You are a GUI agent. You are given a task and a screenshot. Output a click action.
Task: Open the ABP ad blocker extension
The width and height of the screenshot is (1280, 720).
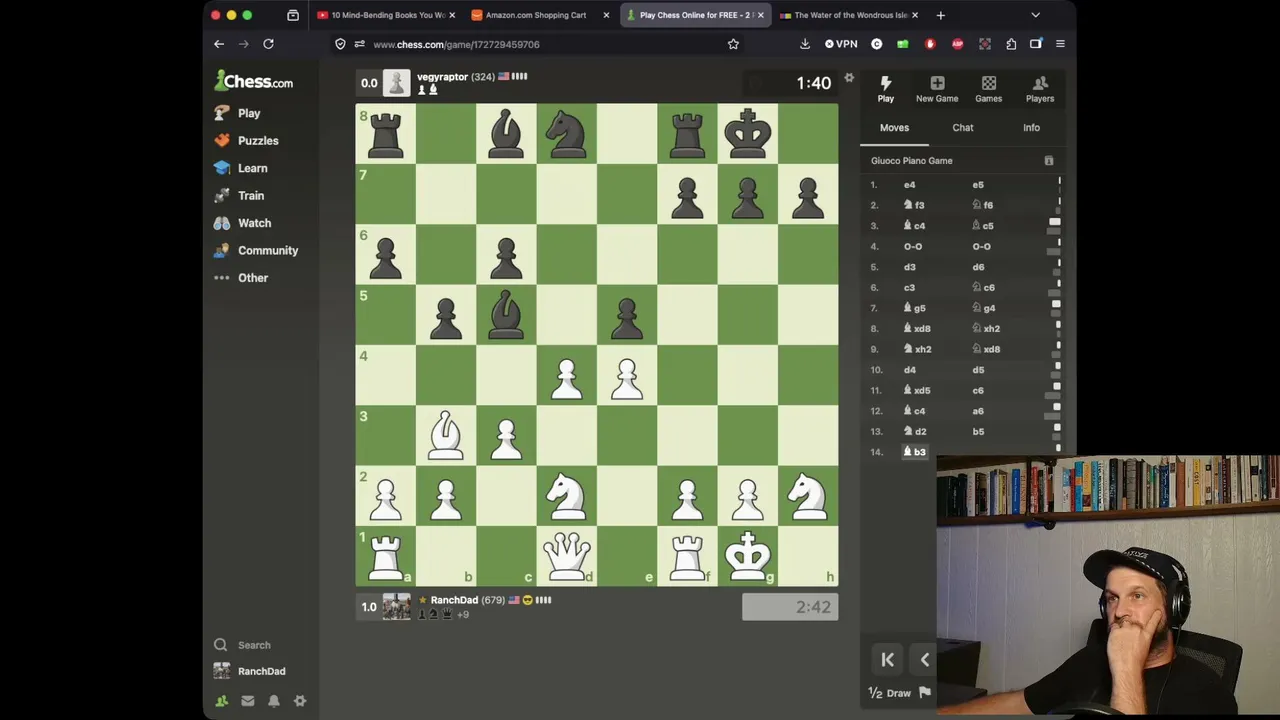[957, 44]
